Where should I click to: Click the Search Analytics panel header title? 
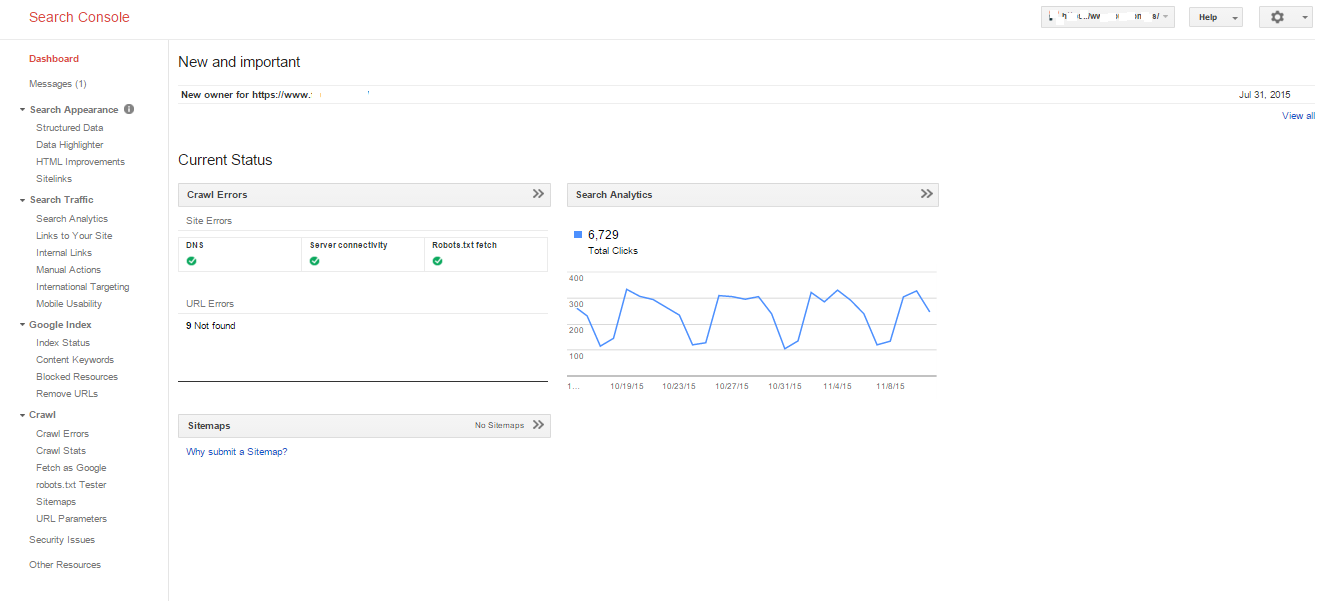(x=614, y=195)
